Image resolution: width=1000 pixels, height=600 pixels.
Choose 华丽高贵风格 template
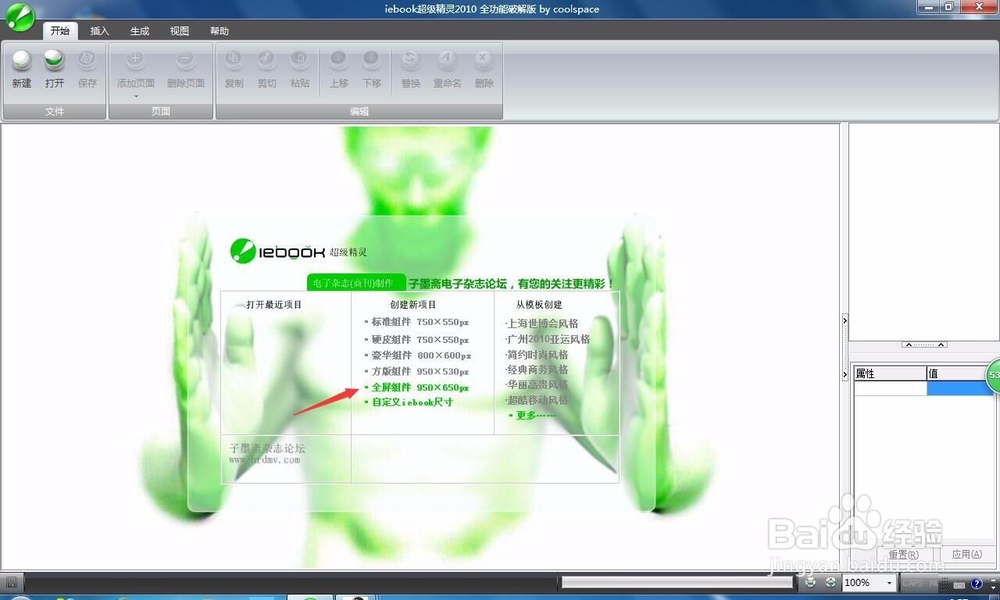point(537,384)
